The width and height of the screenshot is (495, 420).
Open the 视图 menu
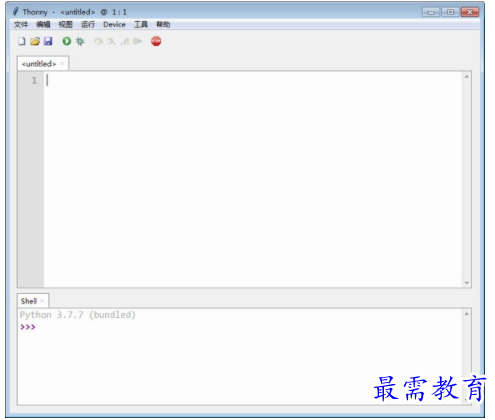(65, 24)
